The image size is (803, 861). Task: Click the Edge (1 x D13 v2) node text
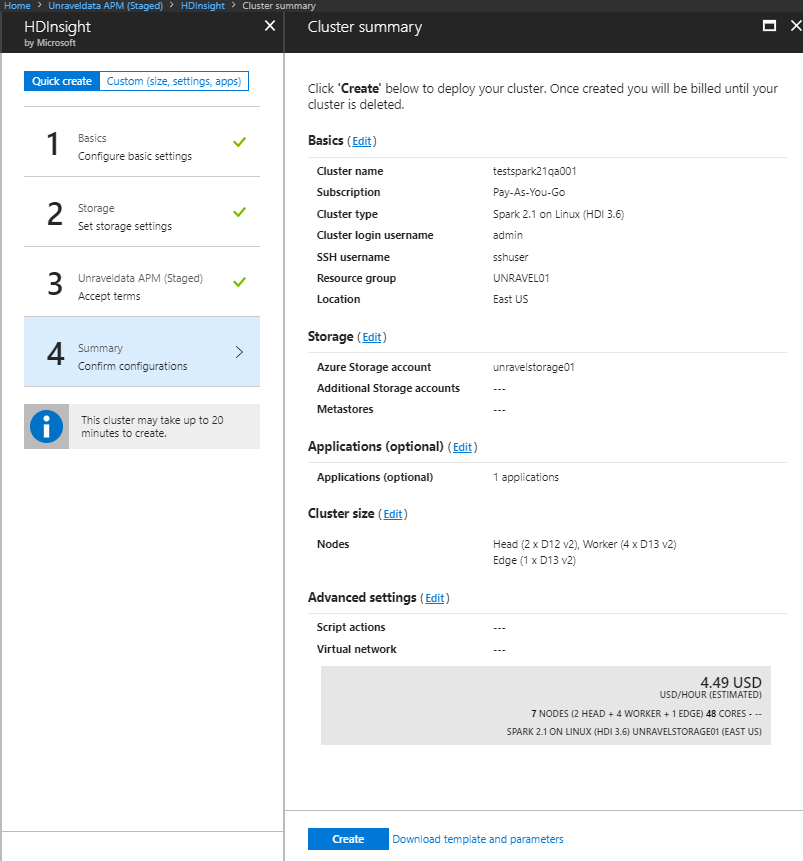pyautogui.click(x=534, y=560)
